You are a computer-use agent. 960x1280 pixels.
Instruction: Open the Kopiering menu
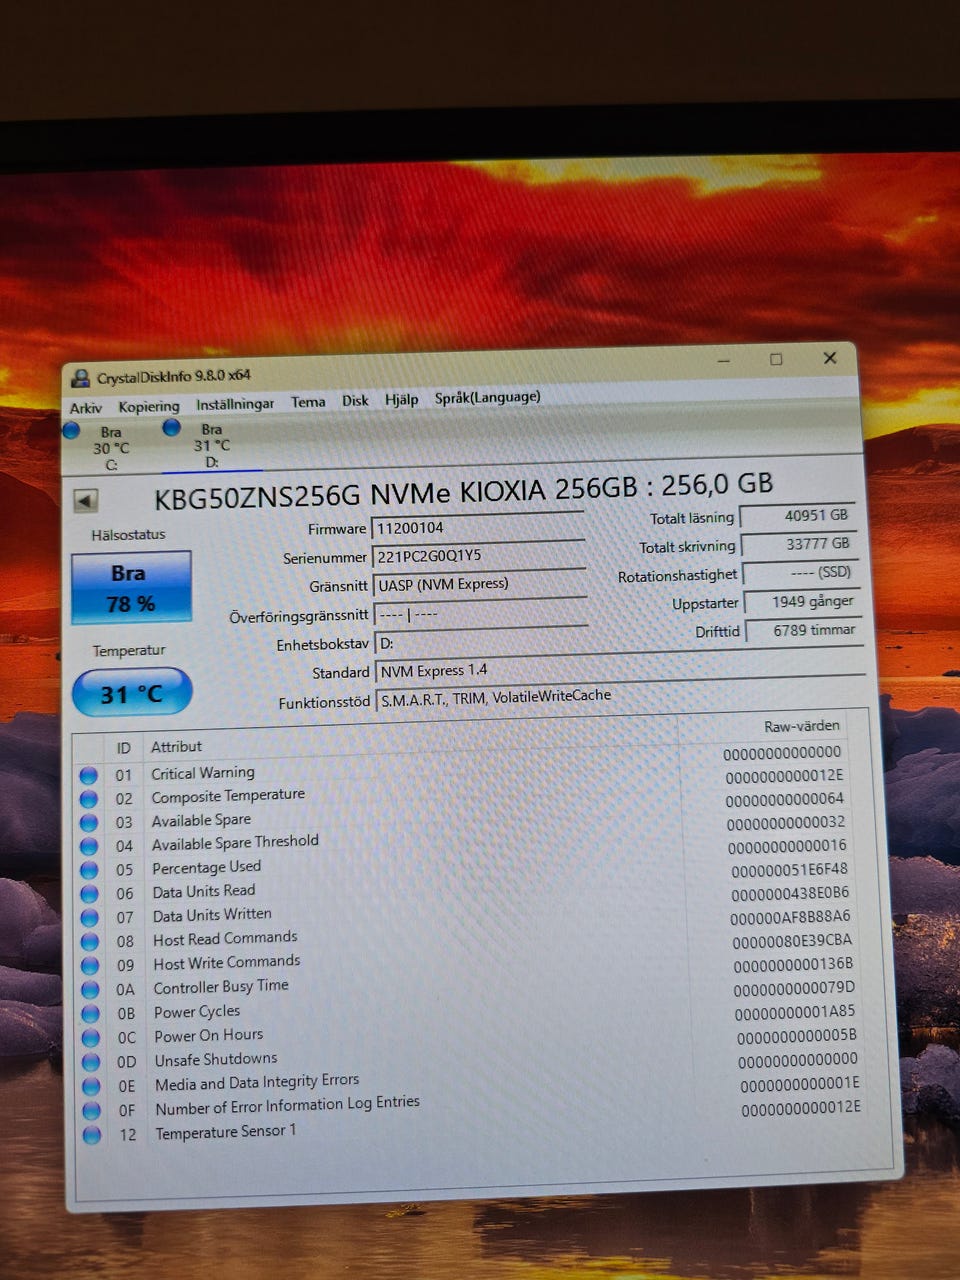pos(149,406)
